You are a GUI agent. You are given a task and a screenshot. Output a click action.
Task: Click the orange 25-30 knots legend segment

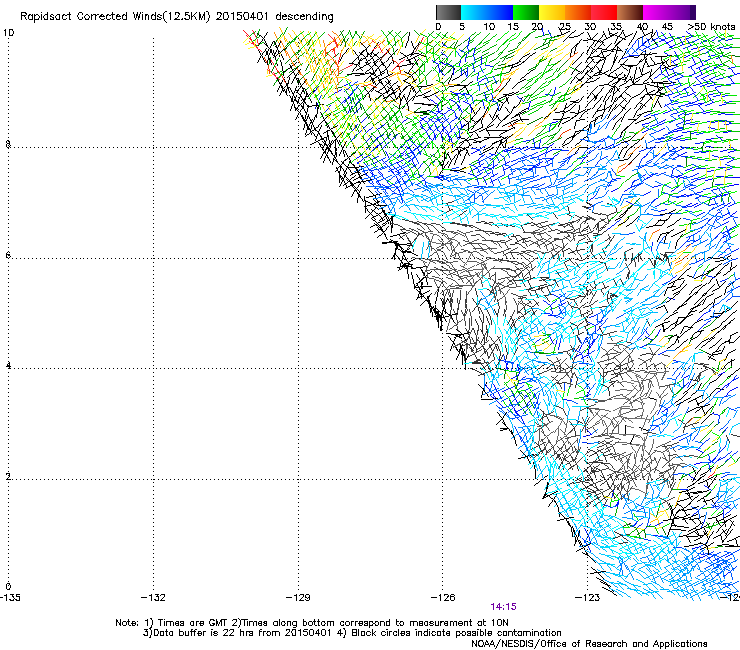tap(578, 12)
